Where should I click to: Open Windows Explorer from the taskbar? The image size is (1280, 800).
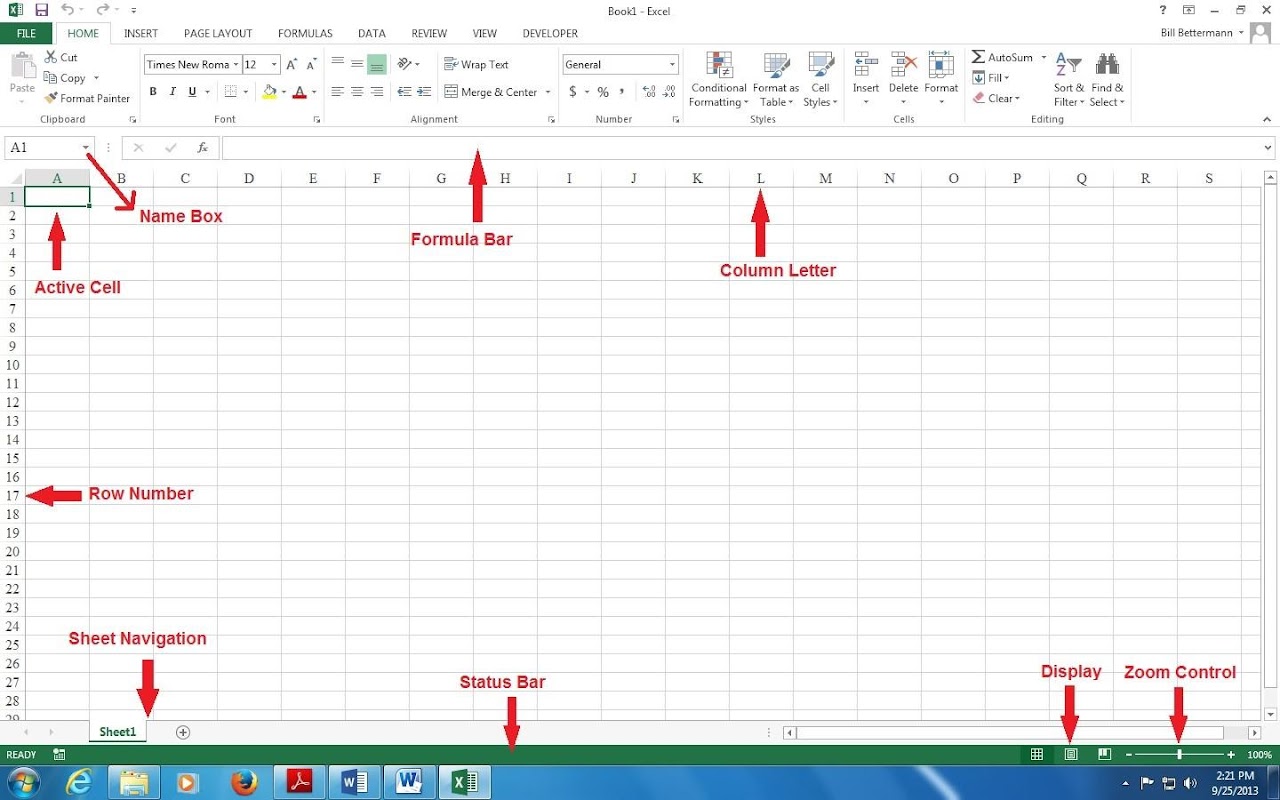tap(134, 782)
